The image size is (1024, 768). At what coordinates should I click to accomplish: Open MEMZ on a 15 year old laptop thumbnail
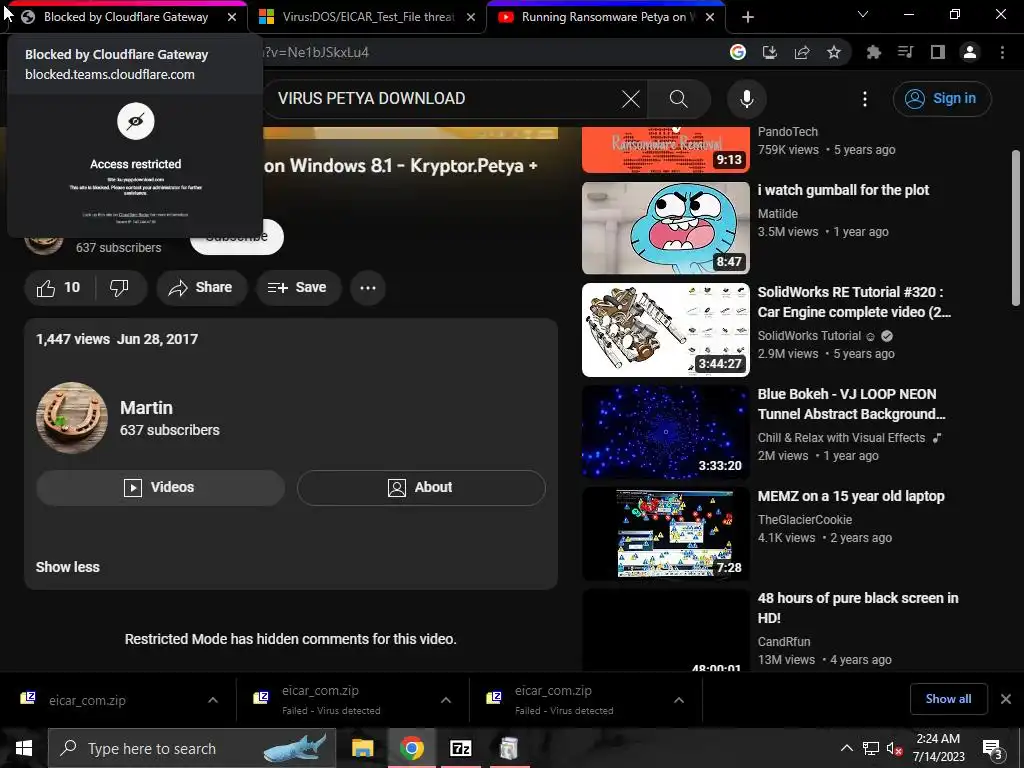665,534
